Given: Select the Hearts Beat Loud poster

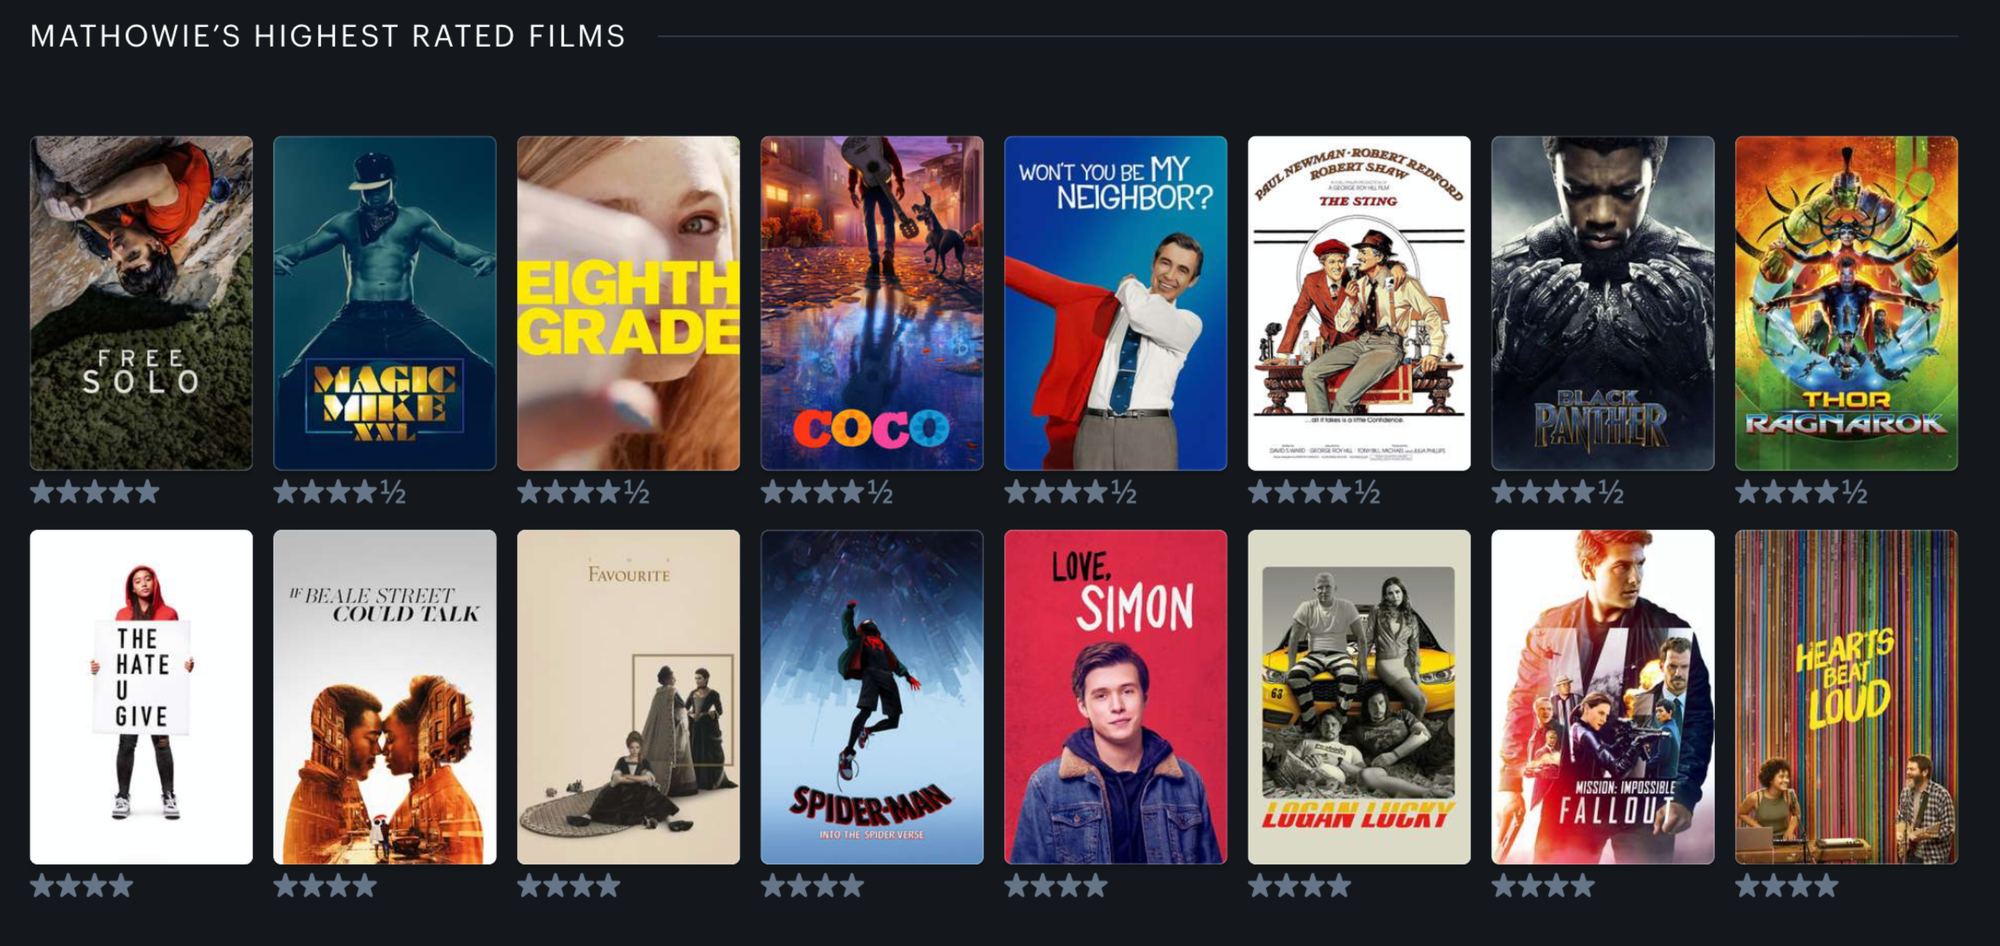Looking at the screenshot, I should tap(1846, 697).
